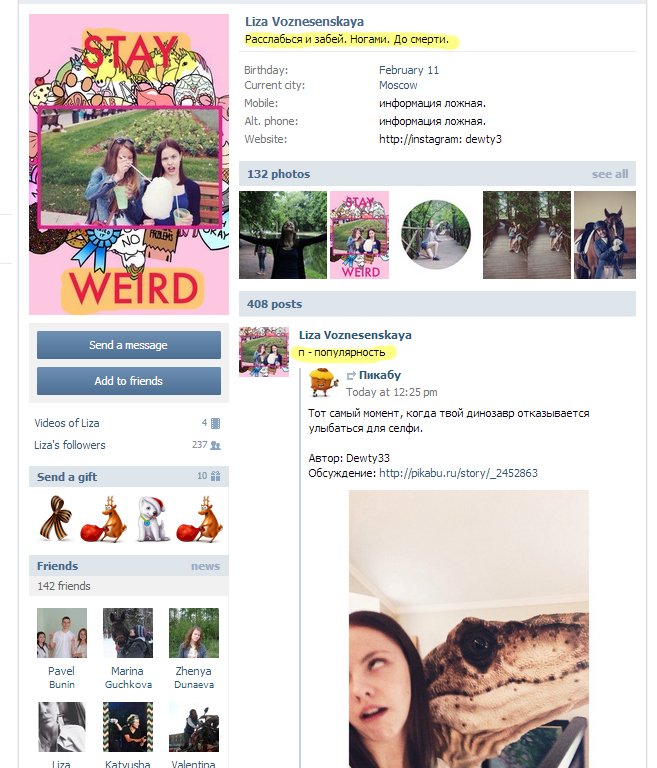
Task: Open the pikabu.ru story link
Action: coord(458,473)
